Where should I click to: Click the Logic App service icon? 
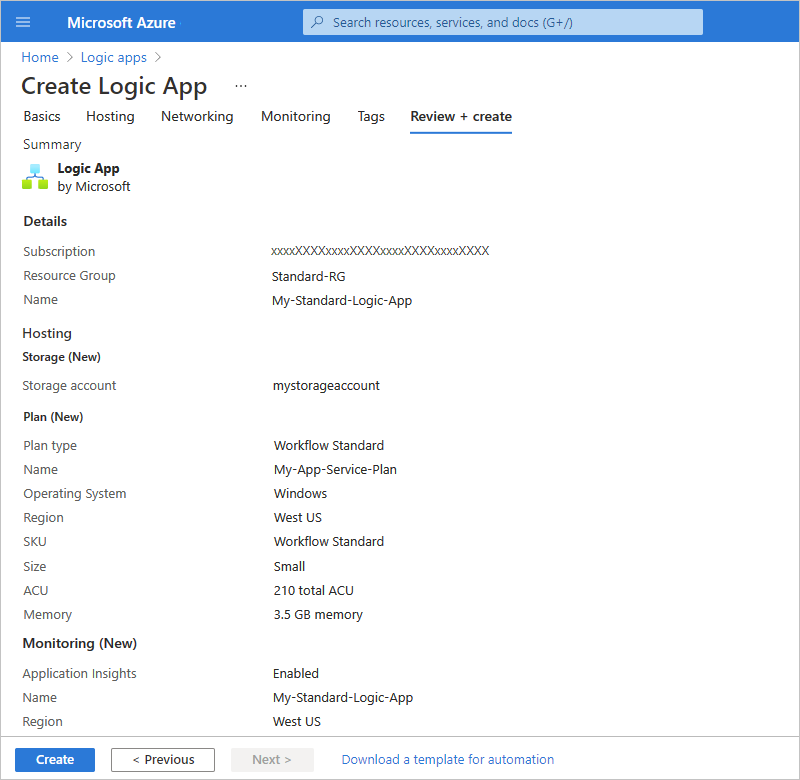coord(35,177)
